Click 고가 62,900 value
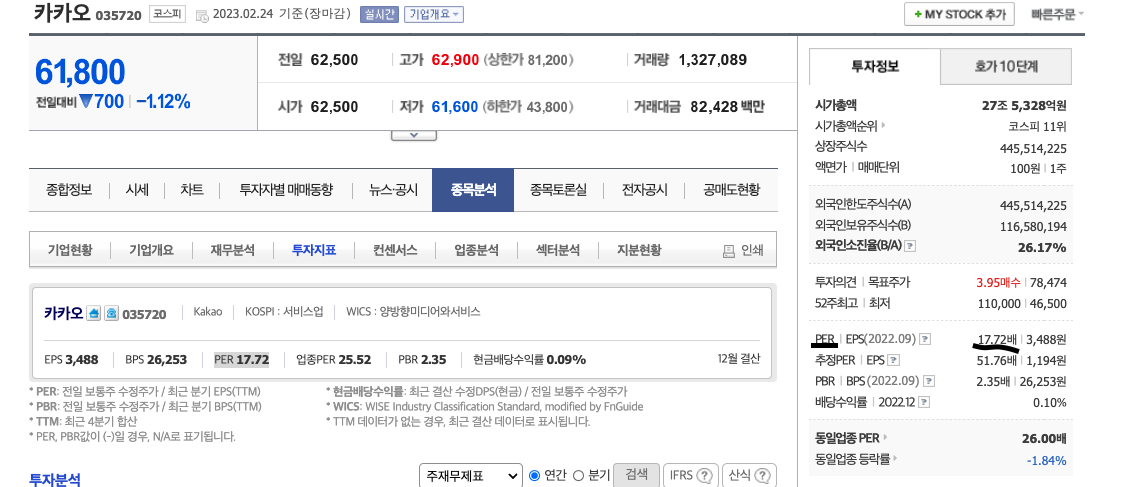The height and width of the screenshot is (487, 1140). [455, 60]
